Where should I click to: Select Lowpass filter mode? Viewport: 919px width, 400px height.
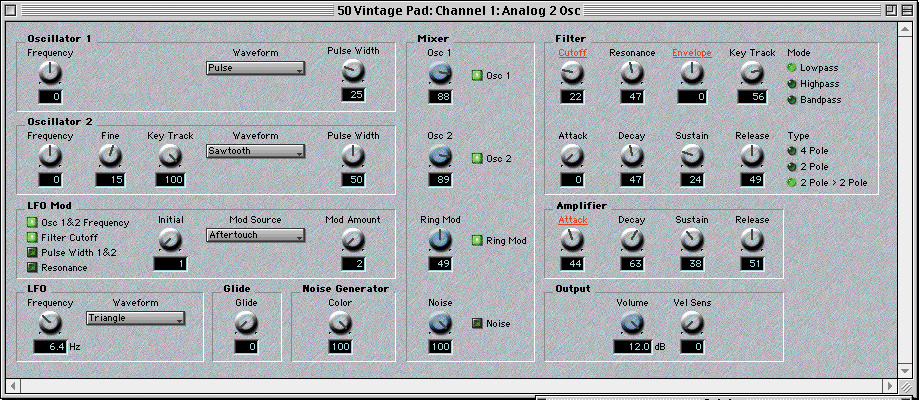pos(791,68)
